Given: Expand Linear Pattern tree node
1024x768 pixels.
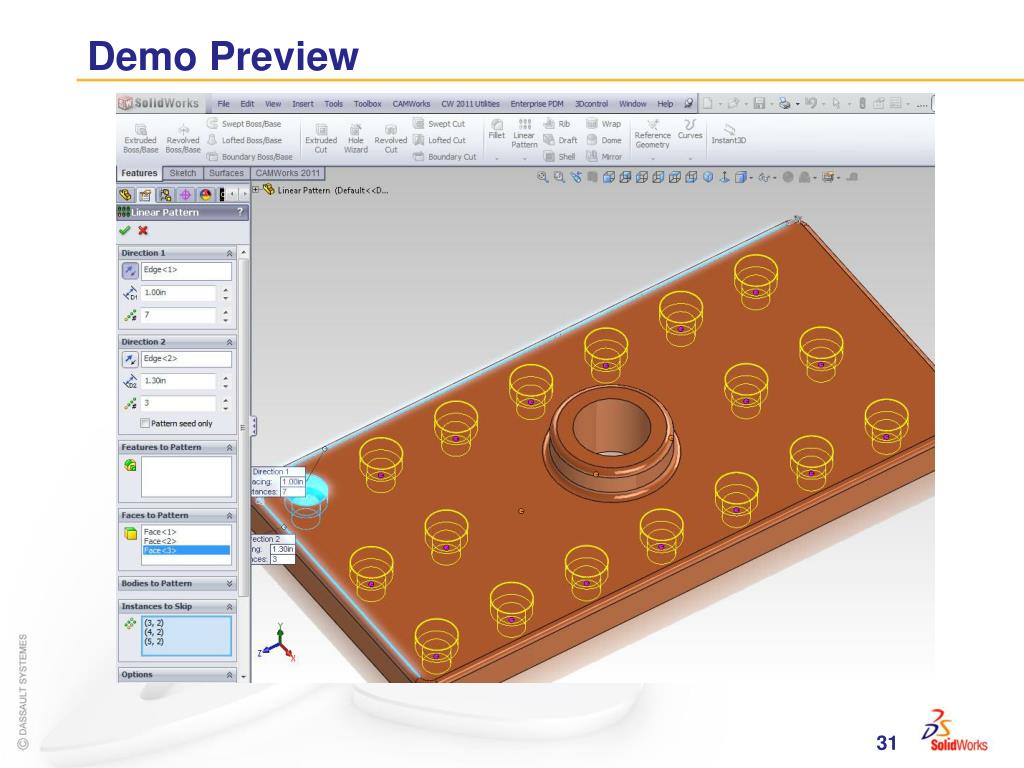Looking at the screenshot, I should coord(256,190).
